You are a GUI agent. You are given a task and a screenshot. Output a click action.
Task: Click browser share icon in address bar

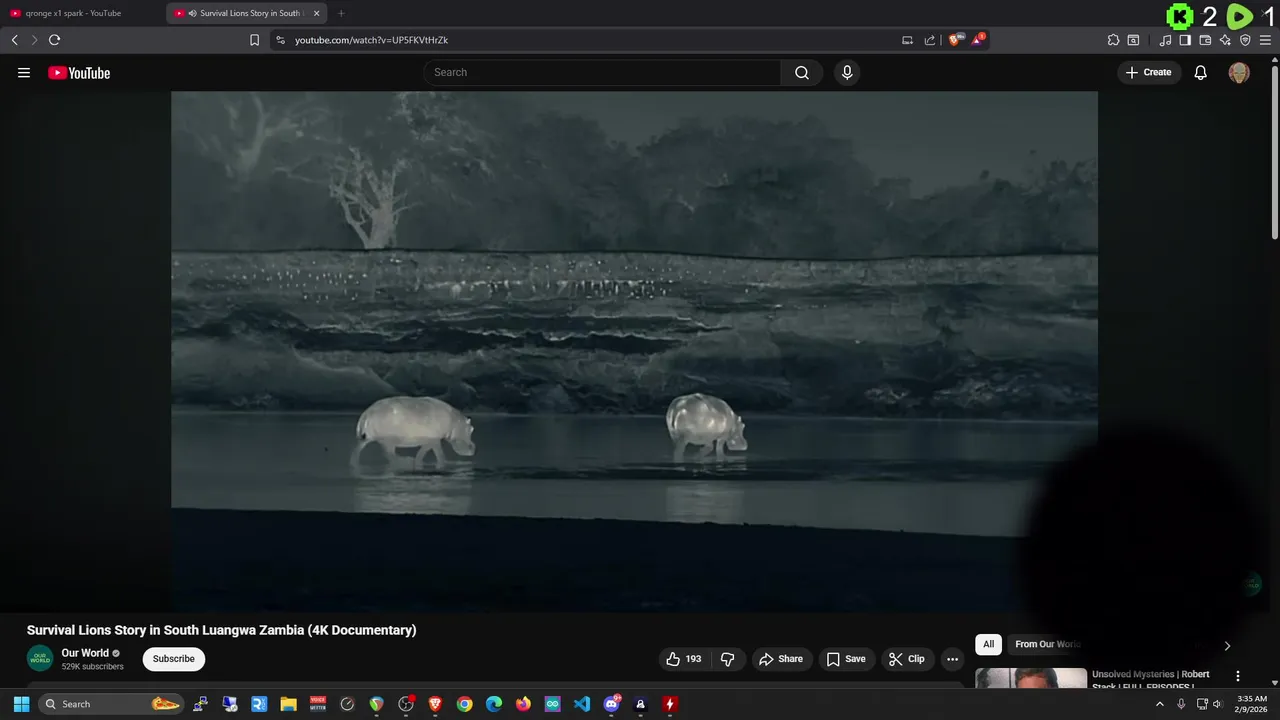[x=930, y=40]
